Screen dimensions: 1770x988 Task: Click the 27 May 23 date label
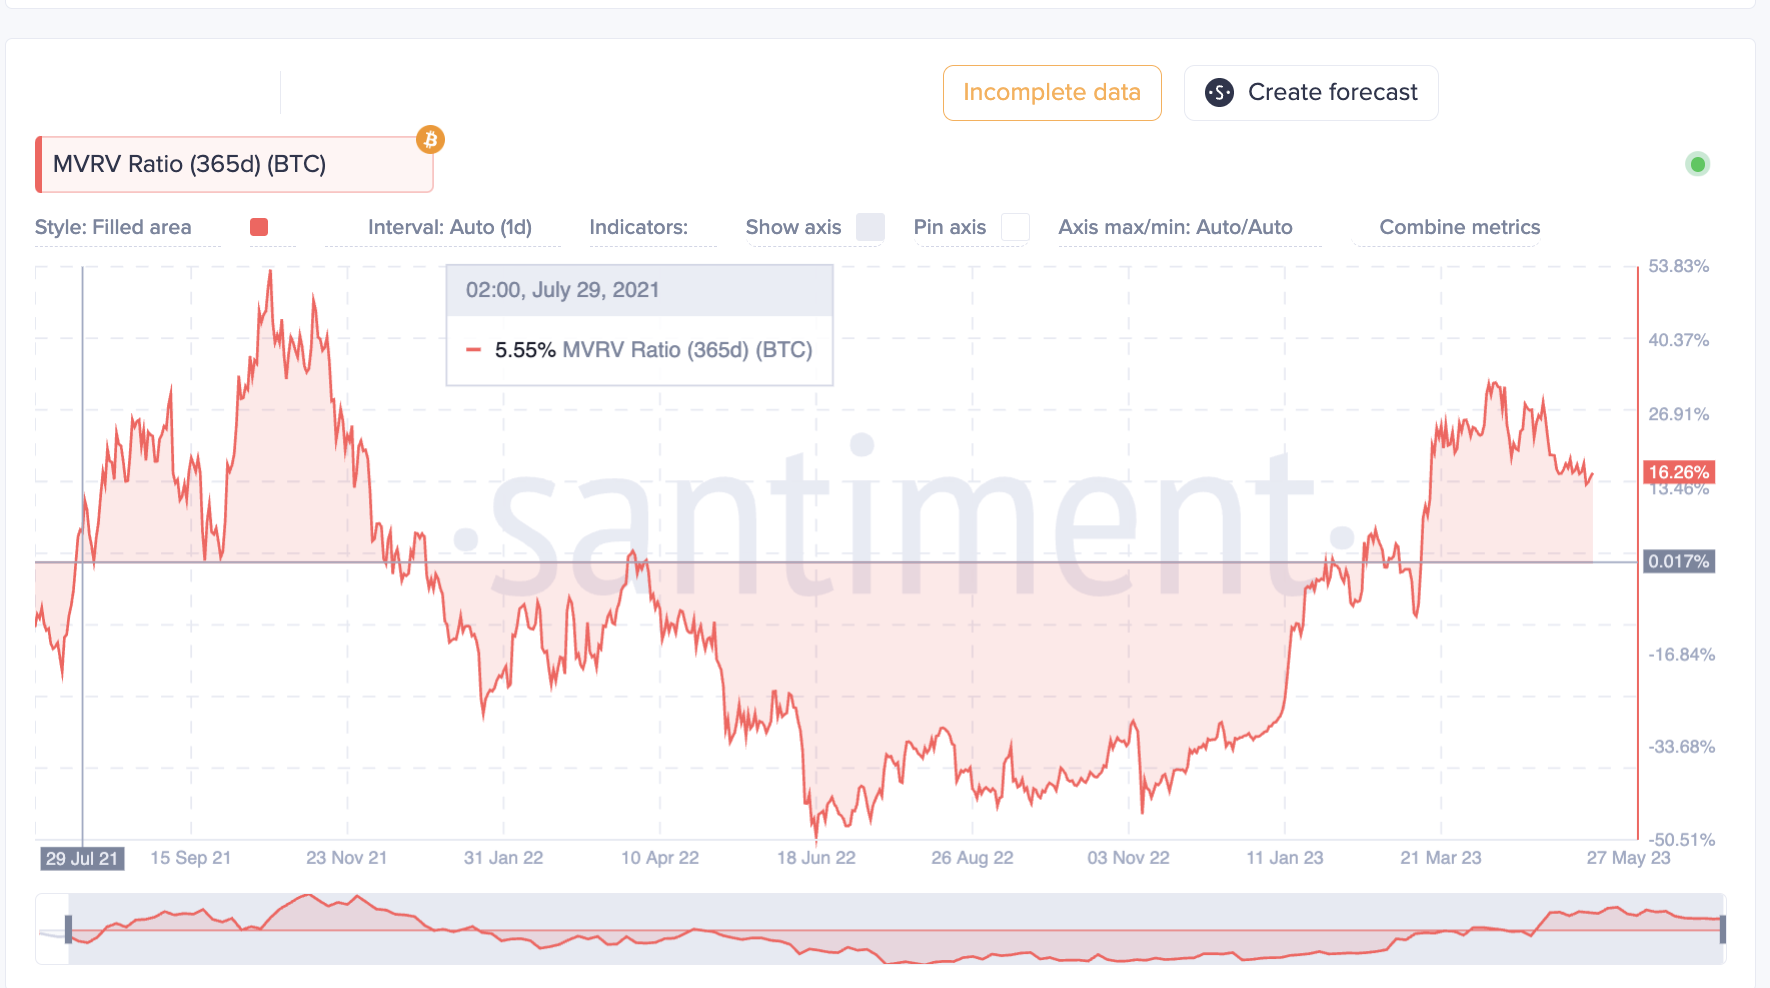coord(1629,858)
